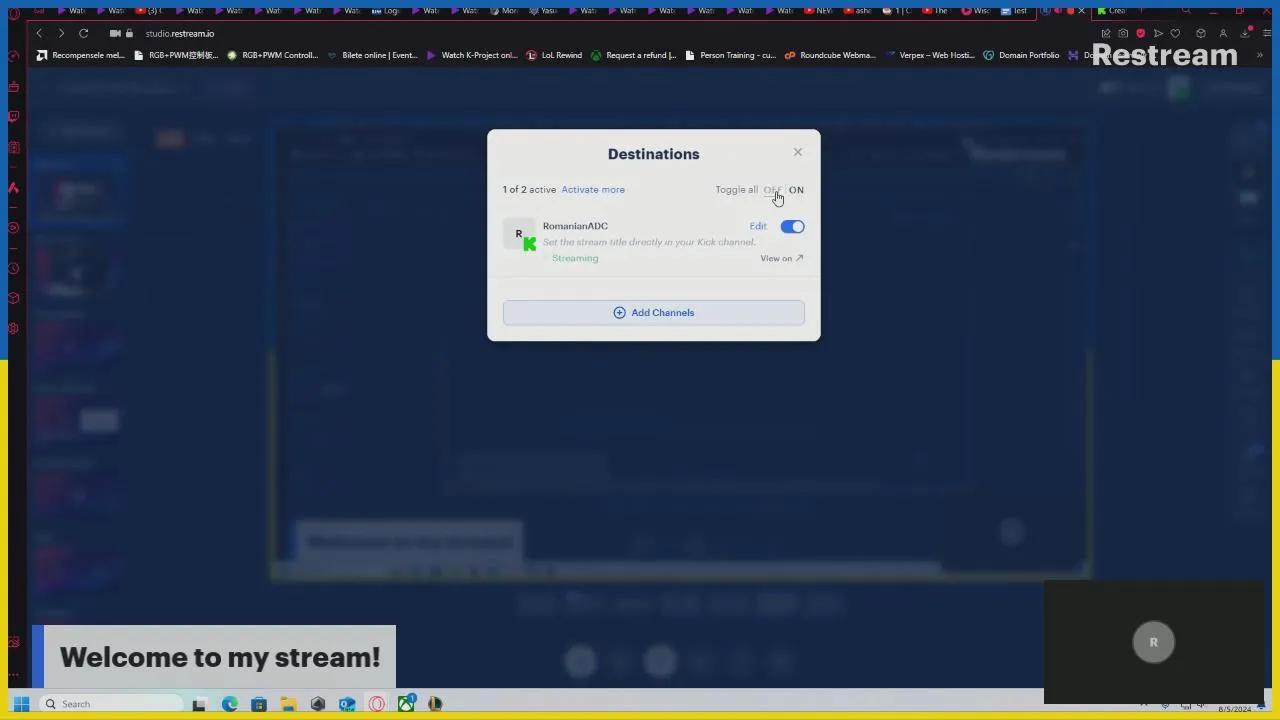Open the Domain Portfolio bookmark

(1021, 56)
